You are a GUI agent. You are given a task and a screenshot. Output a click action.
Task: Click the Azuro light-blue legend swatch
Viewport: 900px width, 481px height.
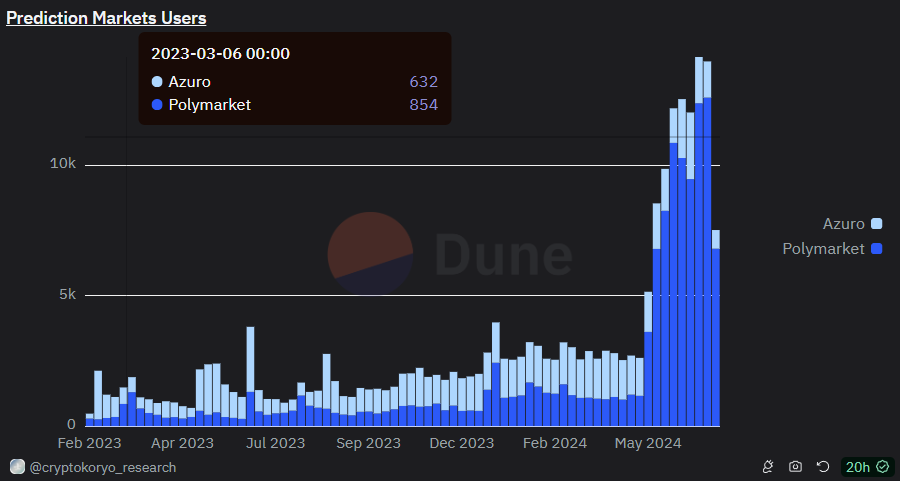coord(876,223)
